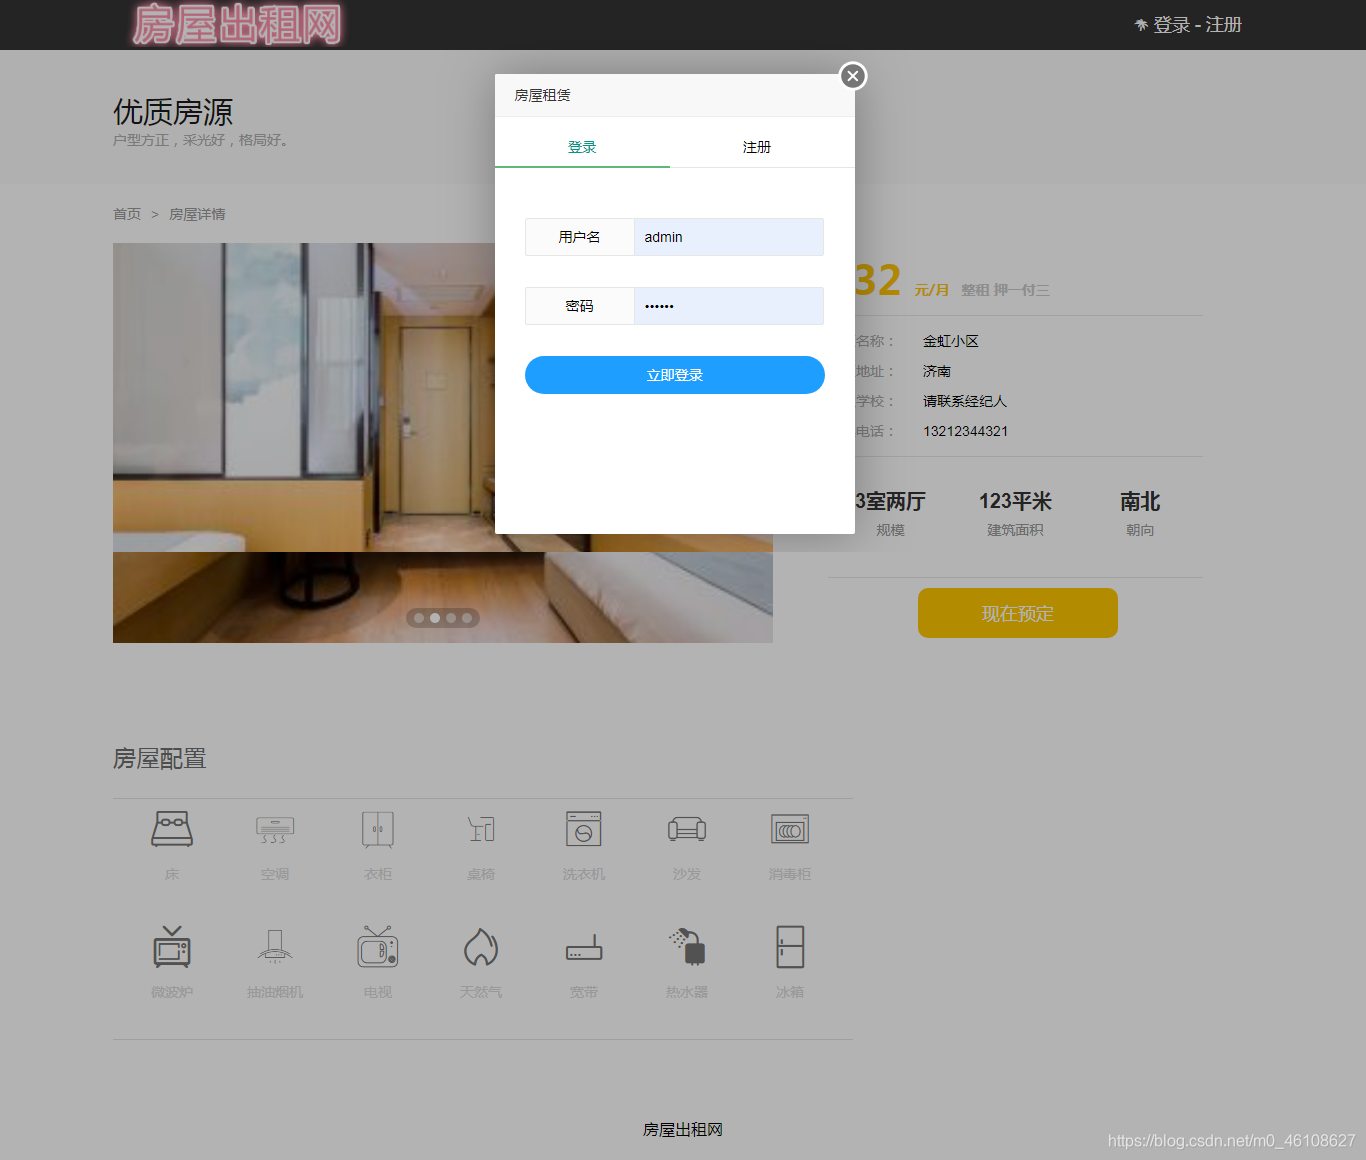Screen dimensions: 1366x1160
Task: Click the 优质房源 heading
Action: (173, 112)
